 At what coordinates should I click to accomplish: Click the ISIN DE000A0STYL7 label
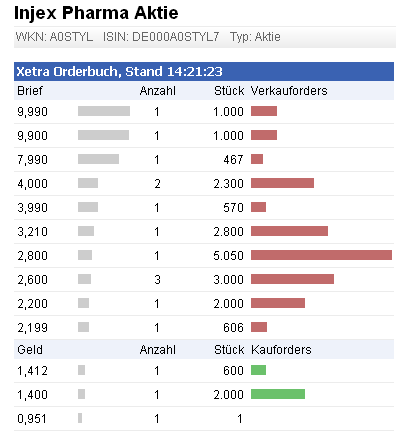click(x=161, y=37)
